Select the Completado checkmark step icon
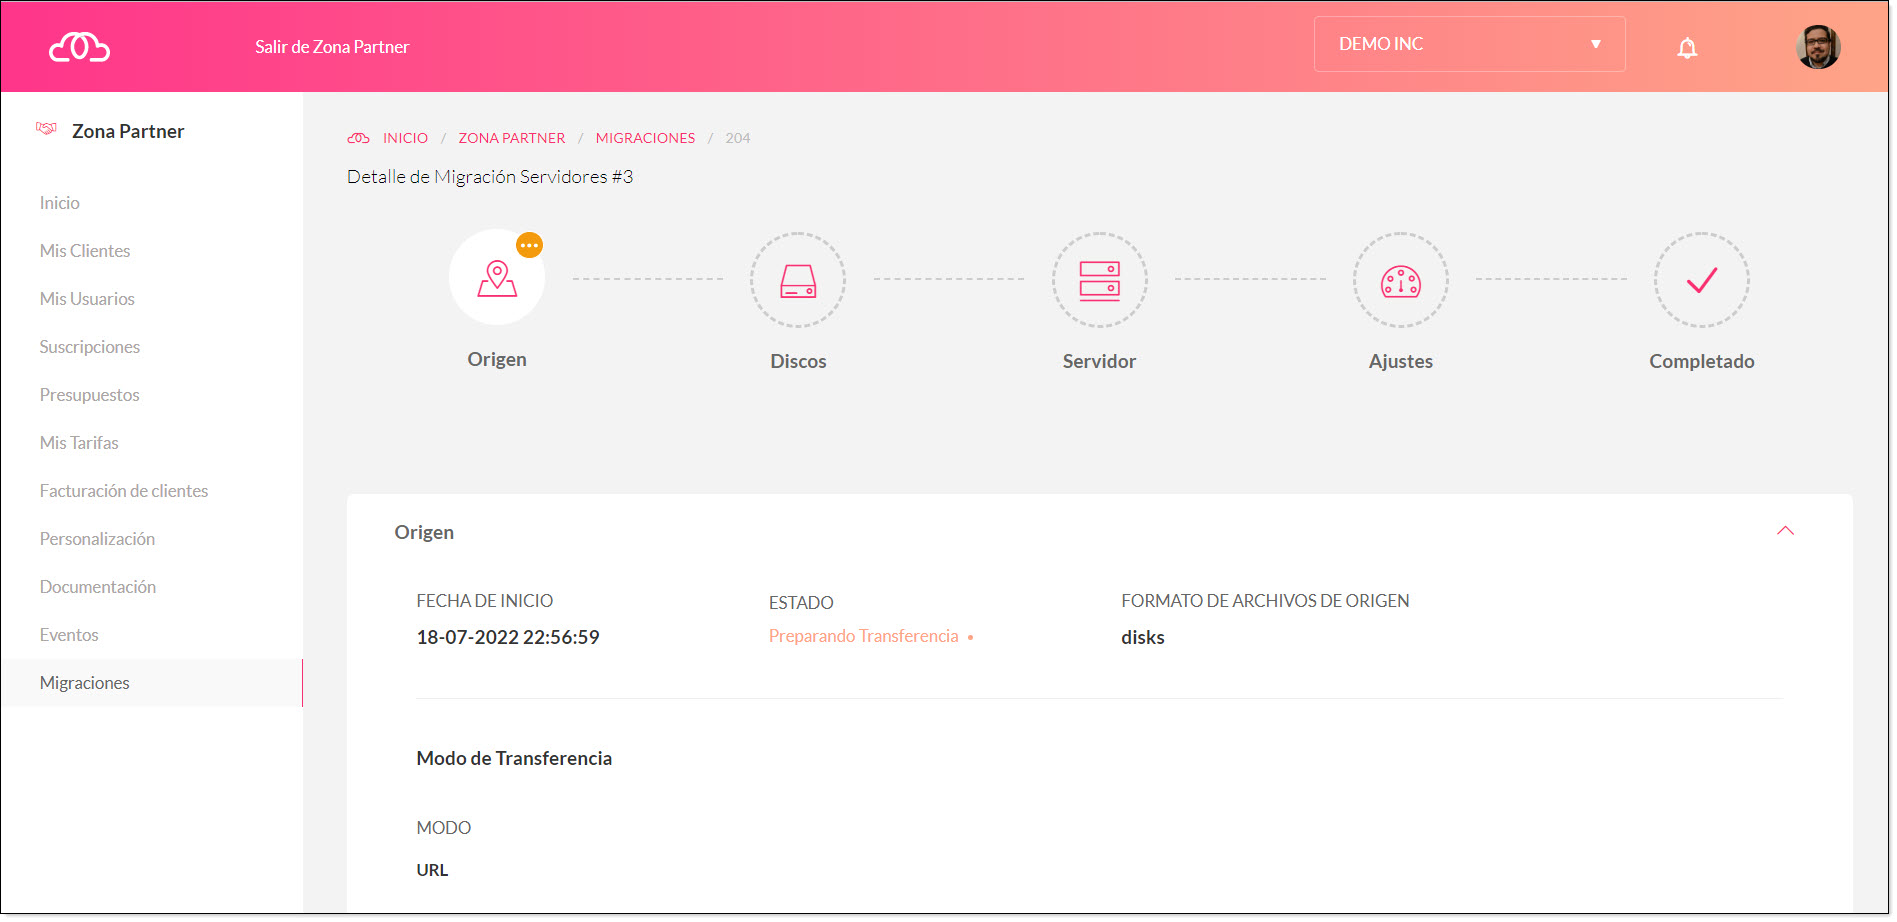This screenshot has height=922, width=1897. tap(1701, 280)
